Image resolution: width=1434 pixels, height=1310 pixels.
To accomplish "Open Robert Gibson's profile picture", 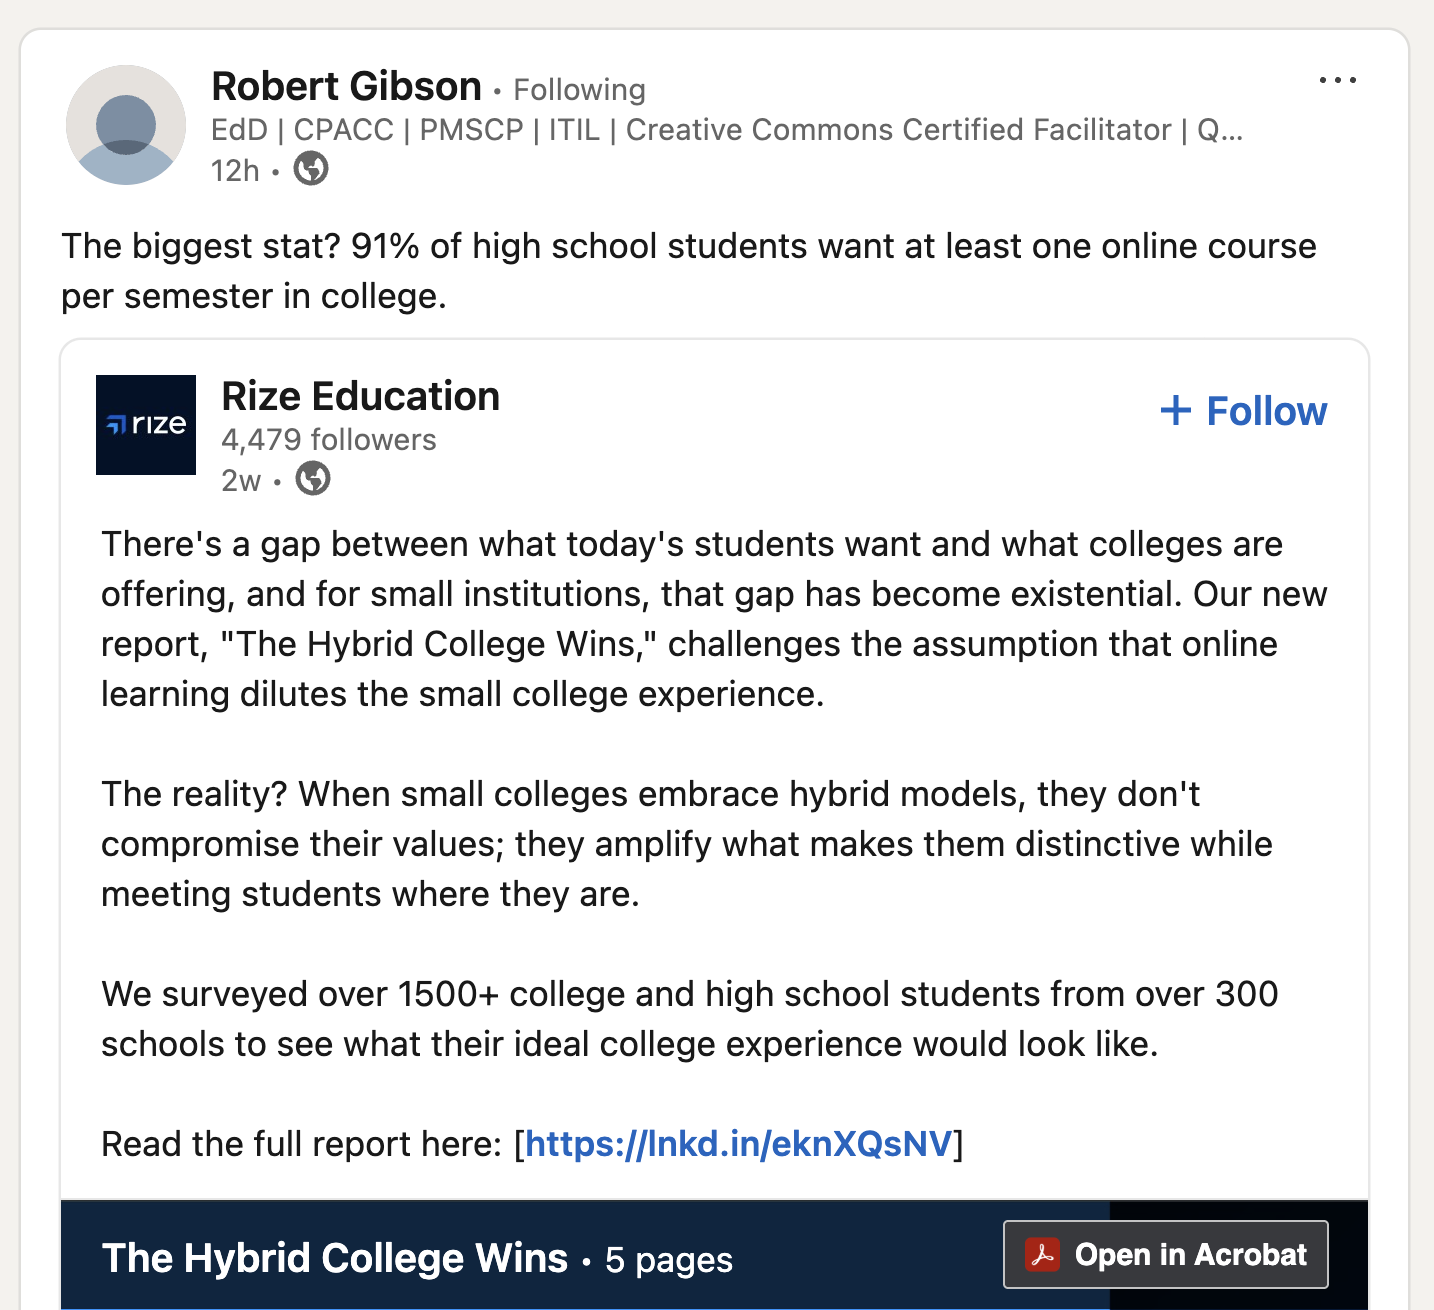I will click(126, 125).
